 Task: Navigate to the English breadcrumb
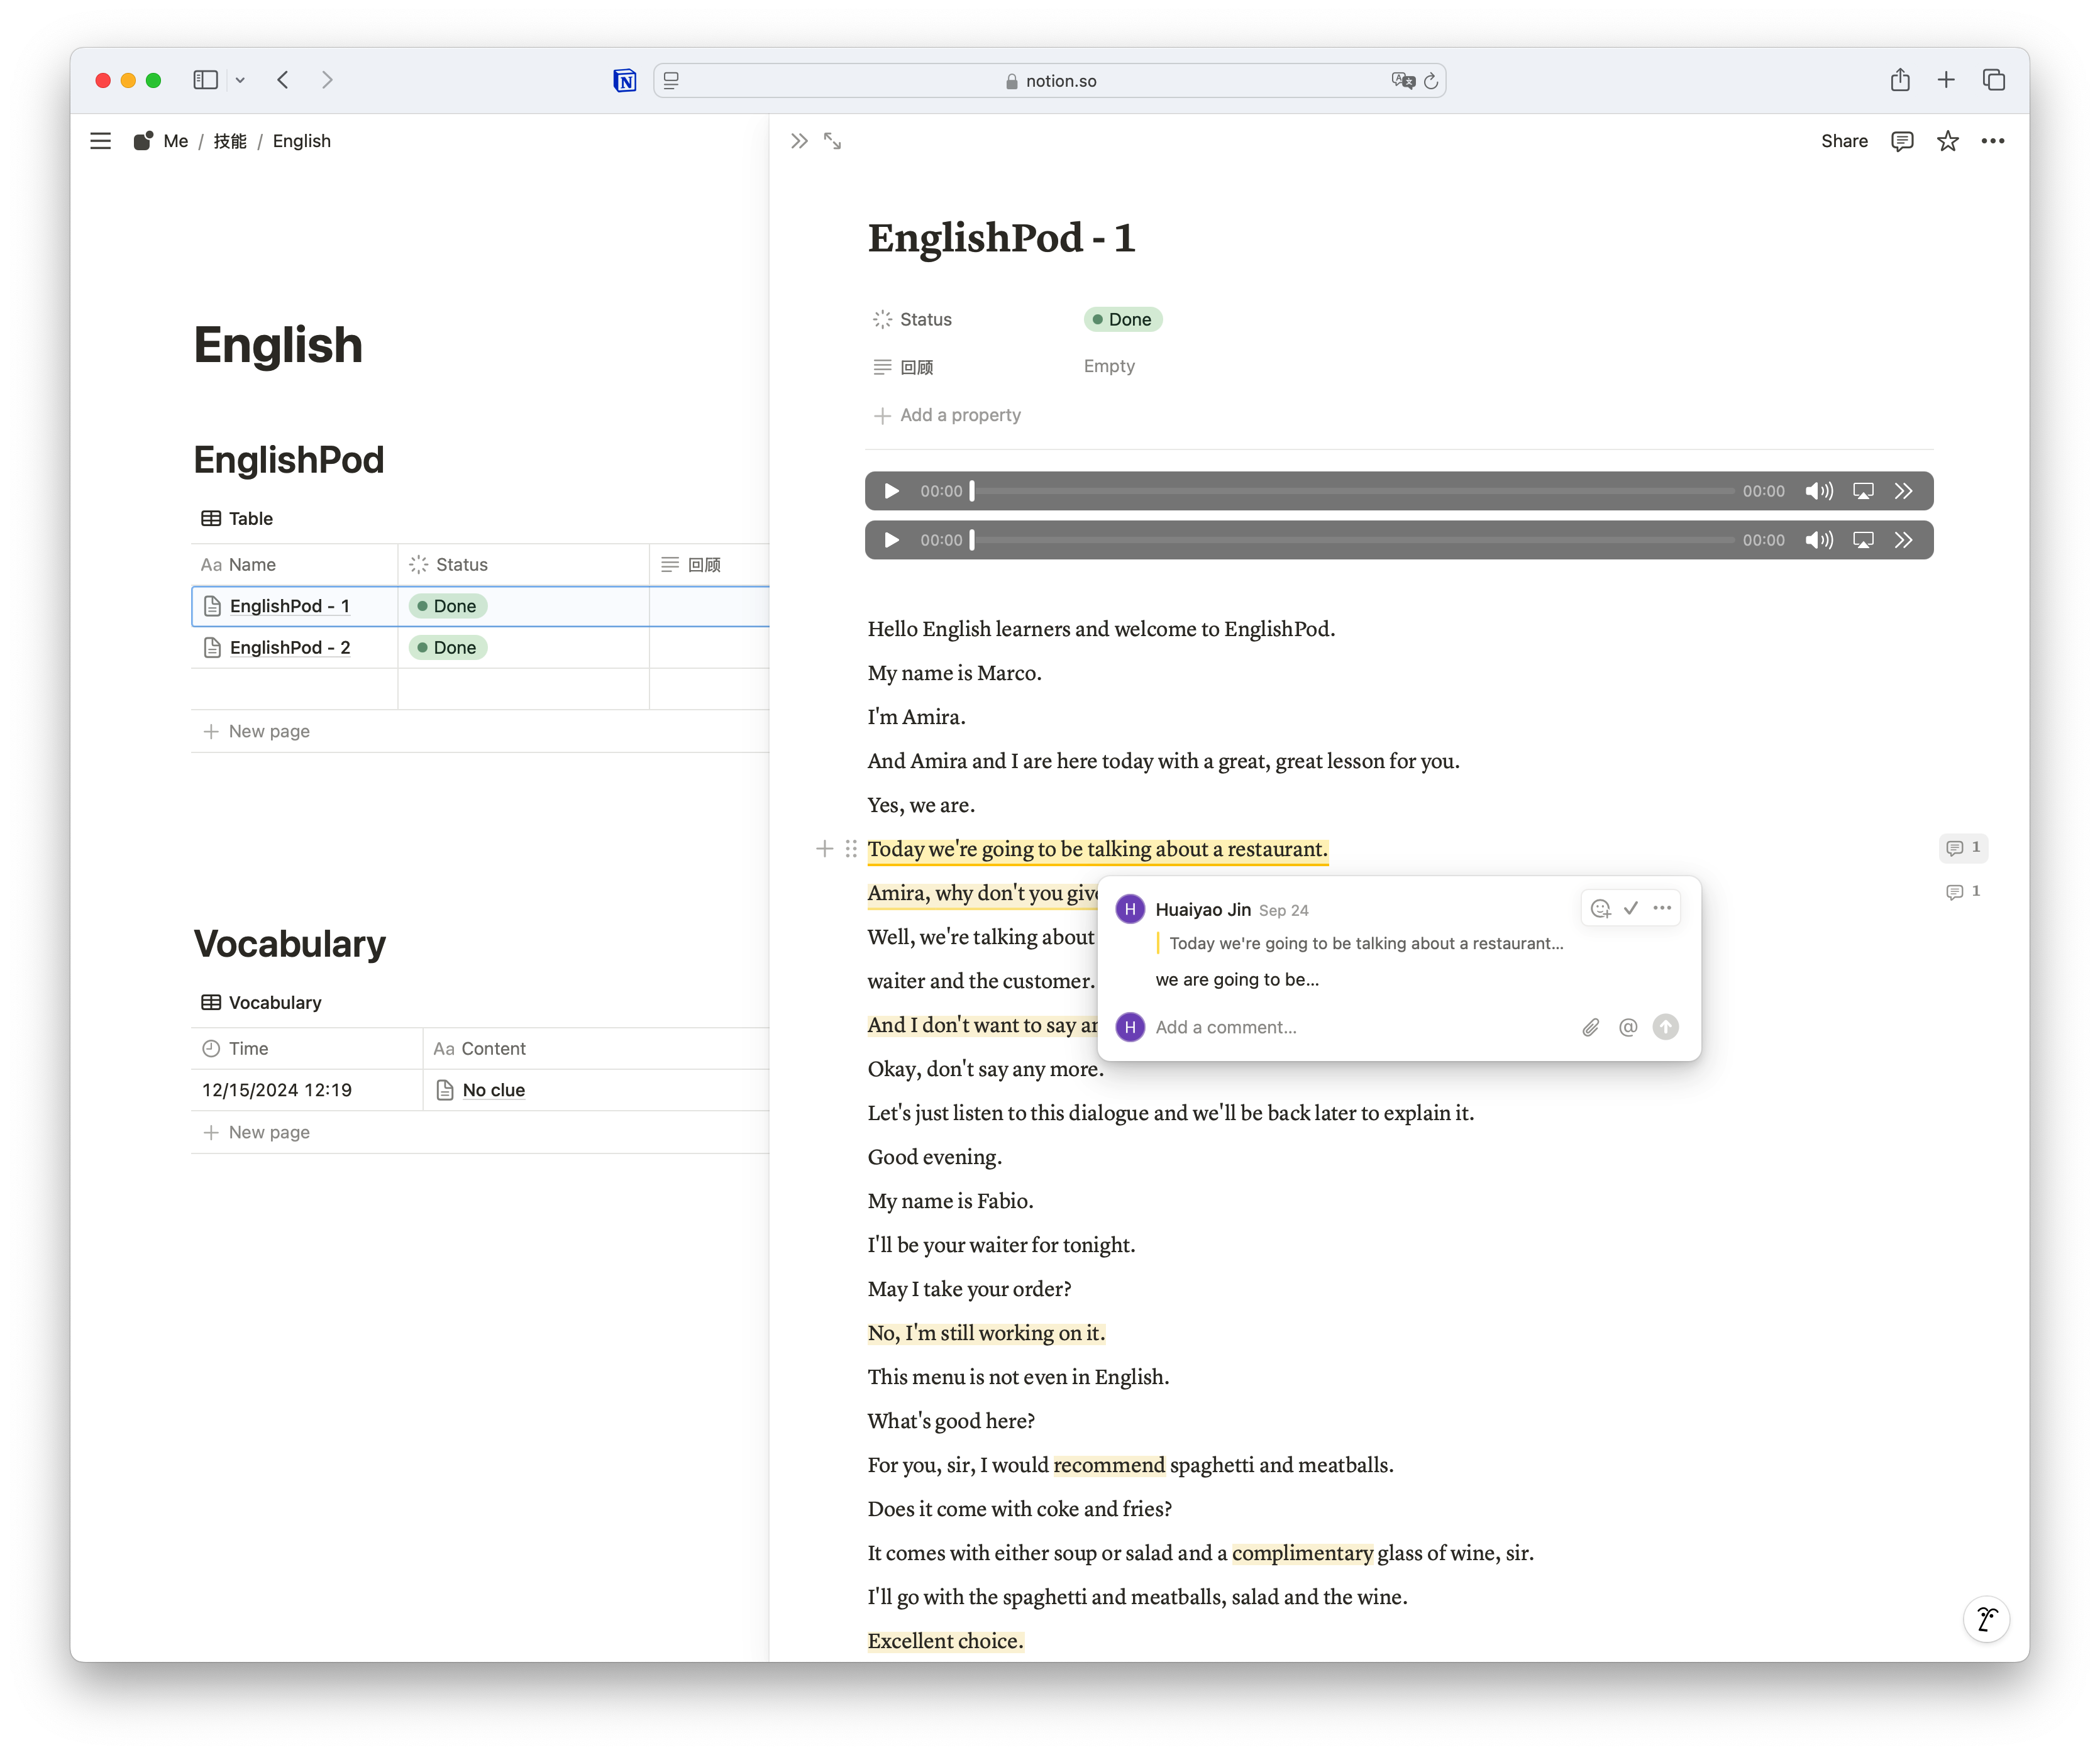coord(301,141)
